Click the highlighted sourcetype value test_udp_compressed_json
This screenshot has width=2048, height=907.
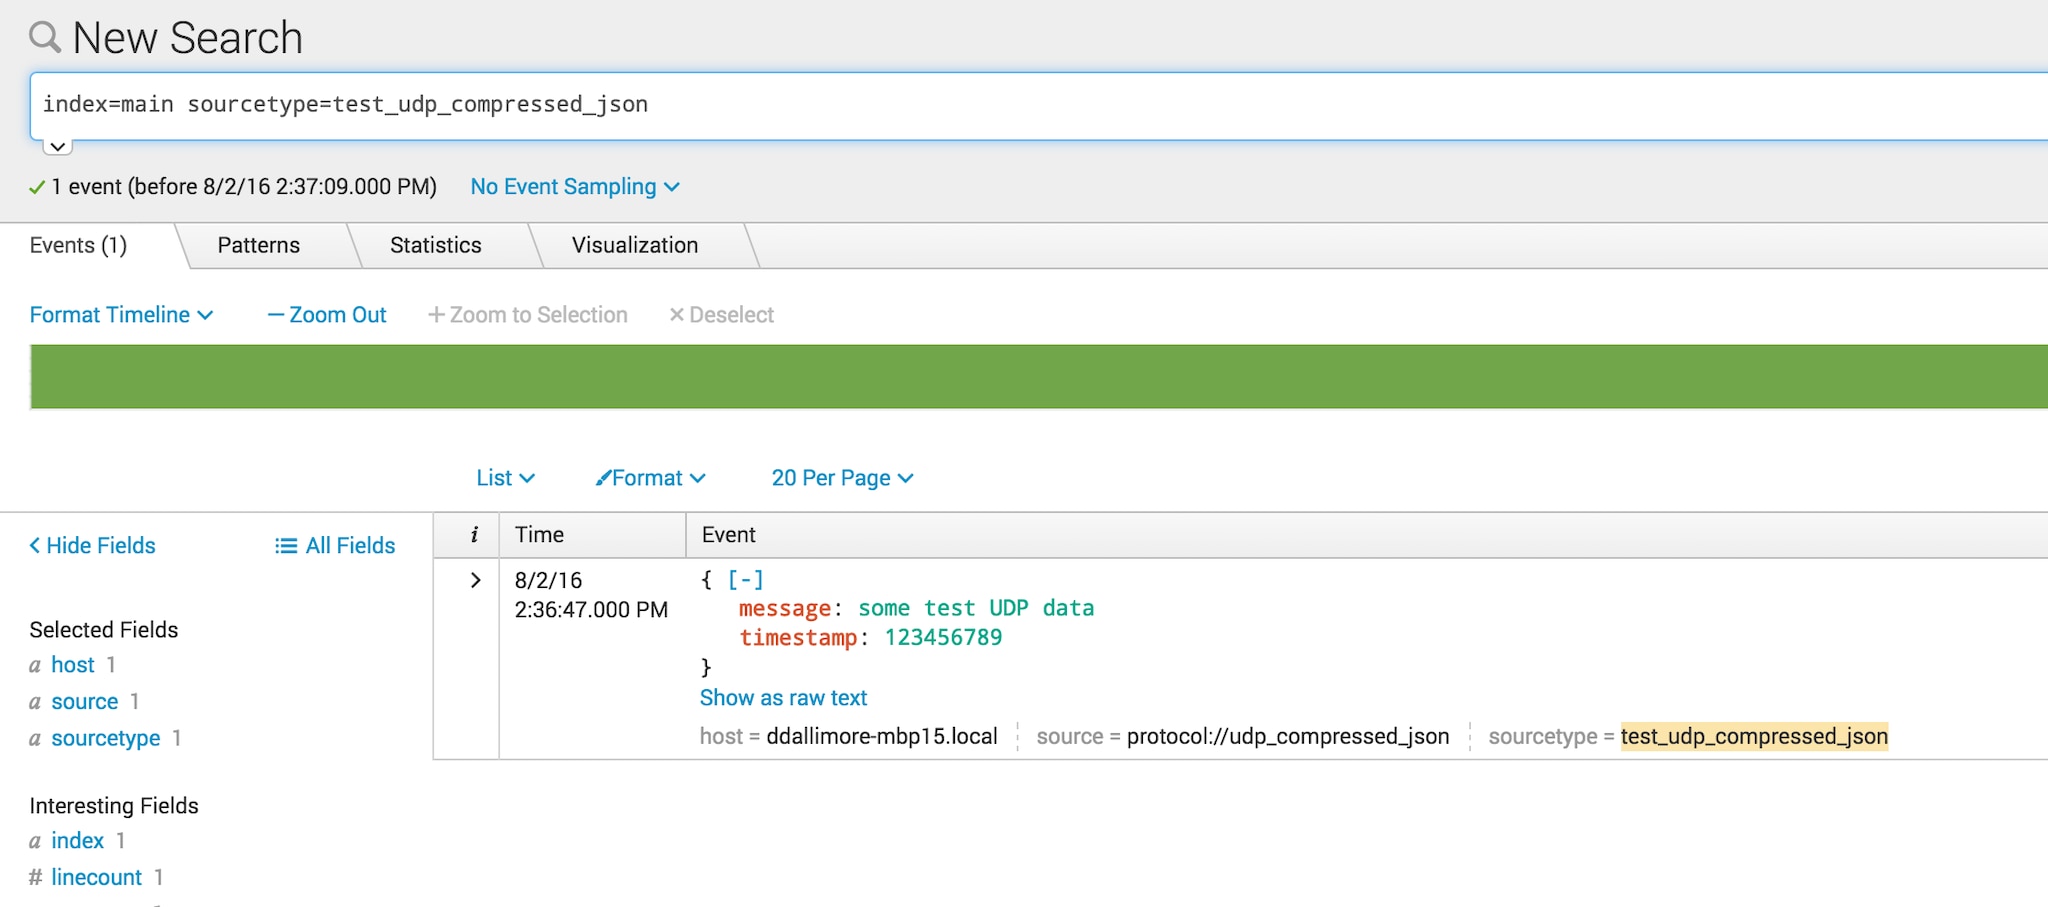click(x=1753, y=737)
